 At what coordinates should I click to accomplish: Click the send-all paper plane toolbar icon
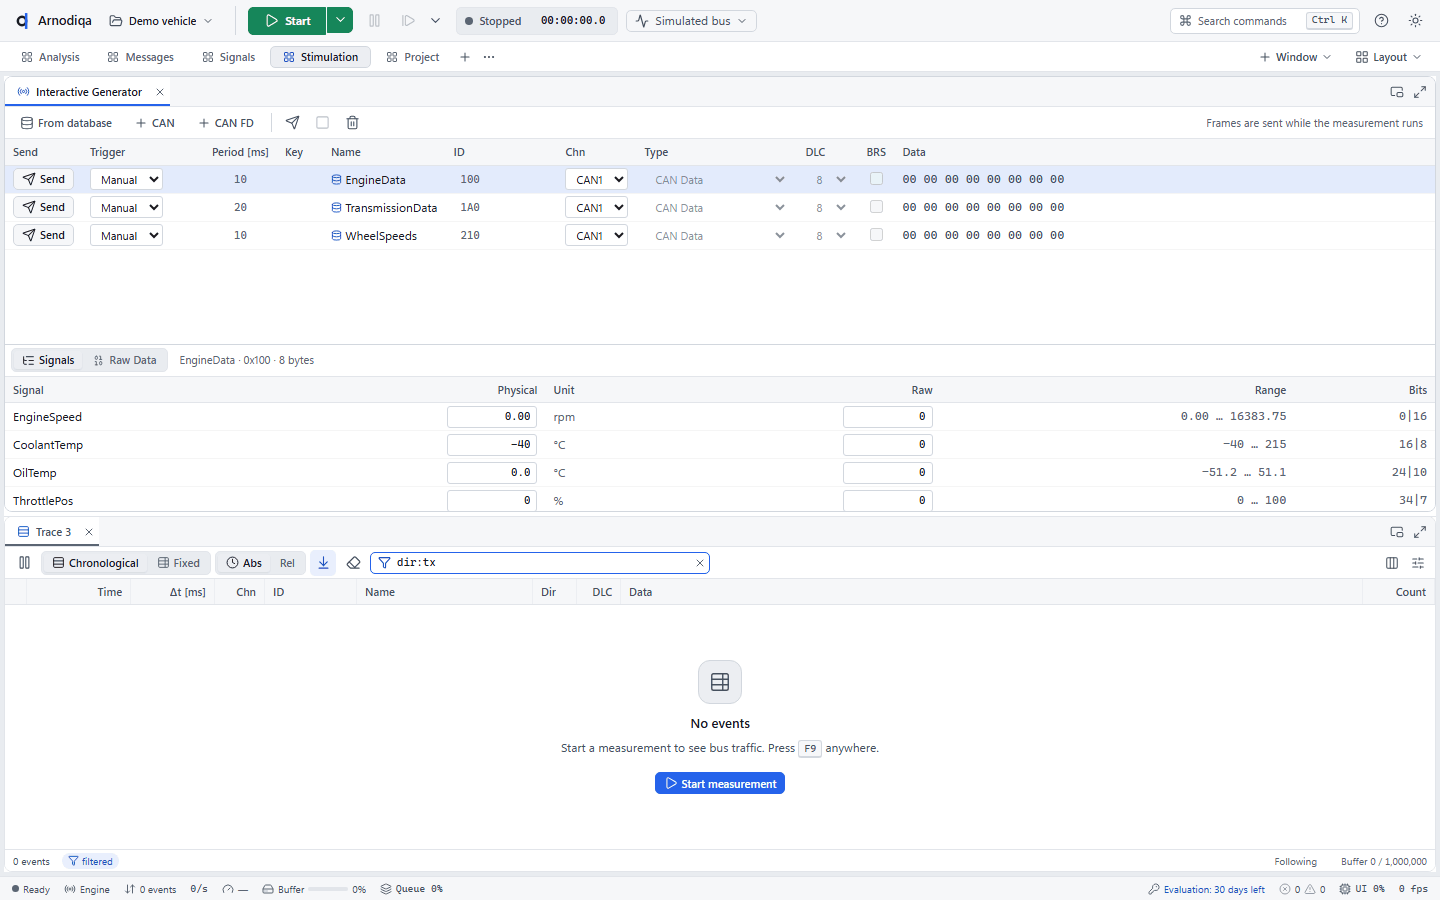[292, 123]
